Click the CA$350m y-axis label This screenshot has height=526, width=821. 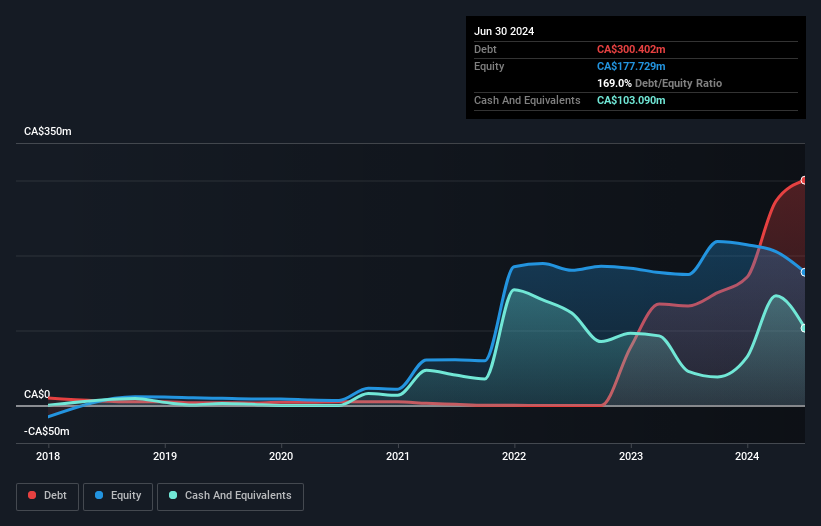pyautogui.click(x=48, y=131)
